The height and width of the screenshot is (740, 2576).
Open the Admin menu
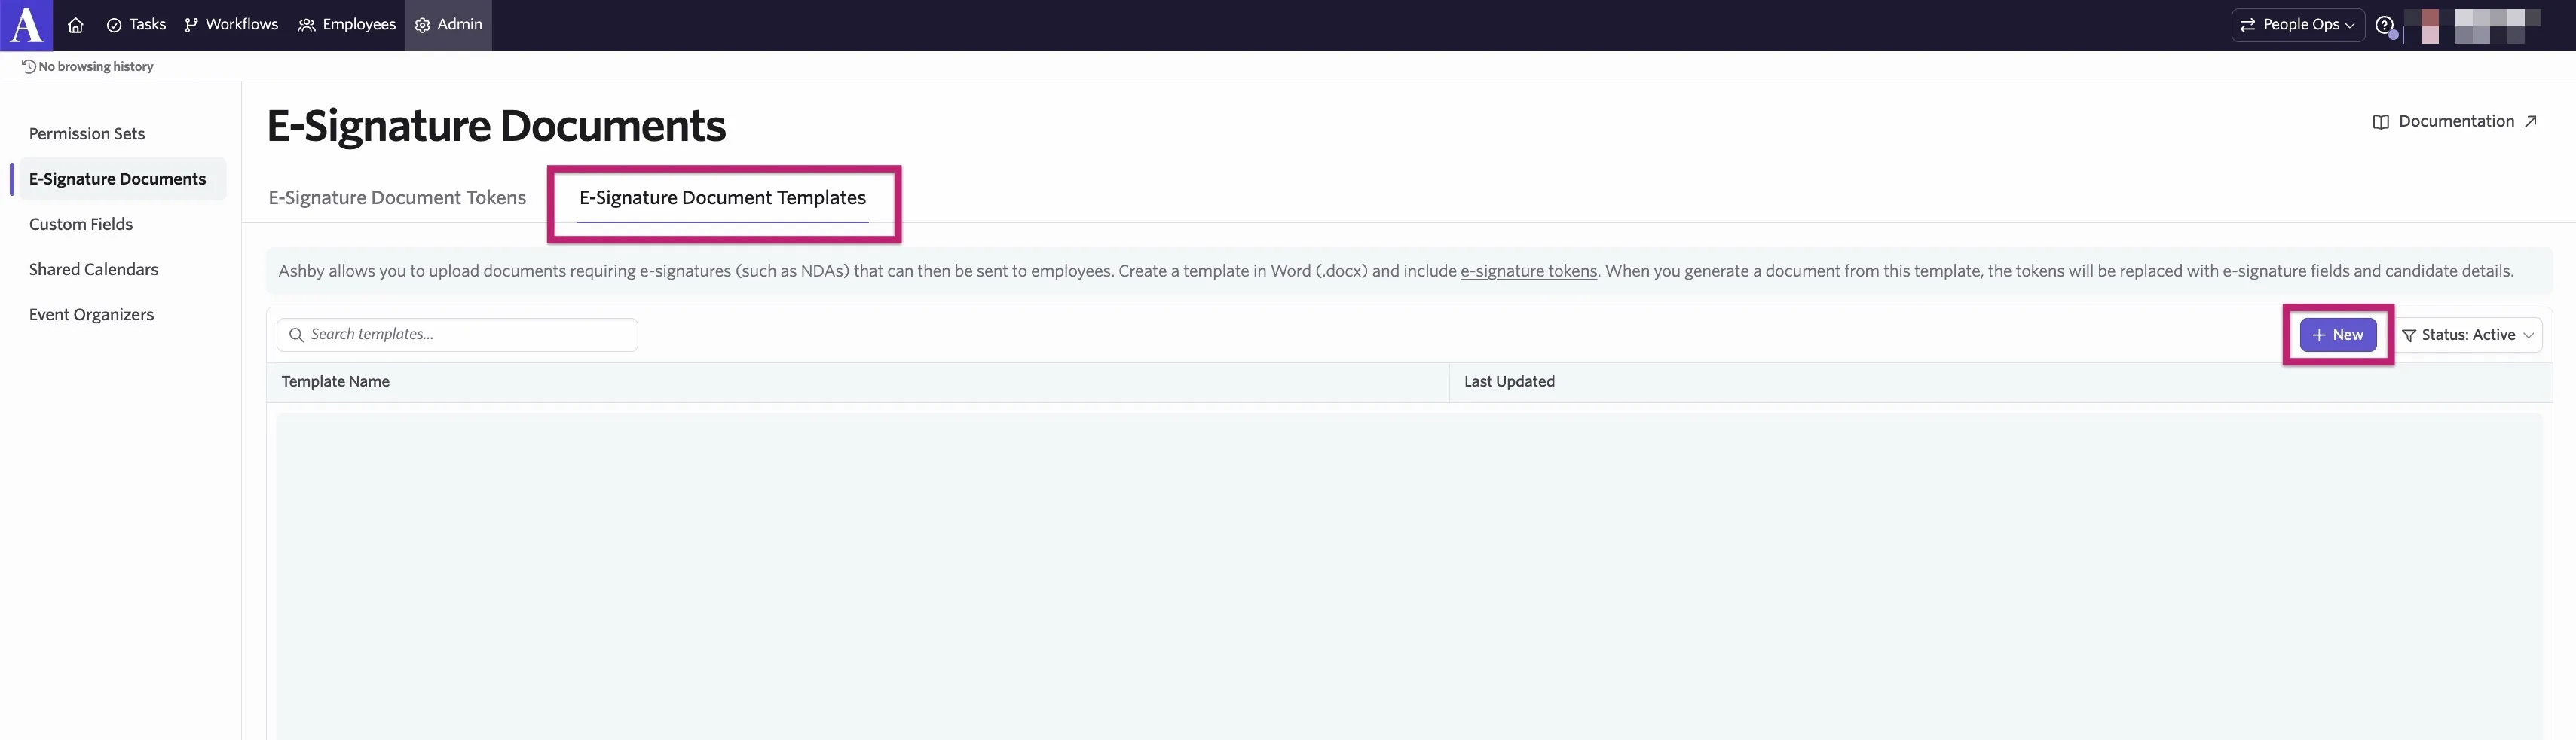tap(449, 25)
